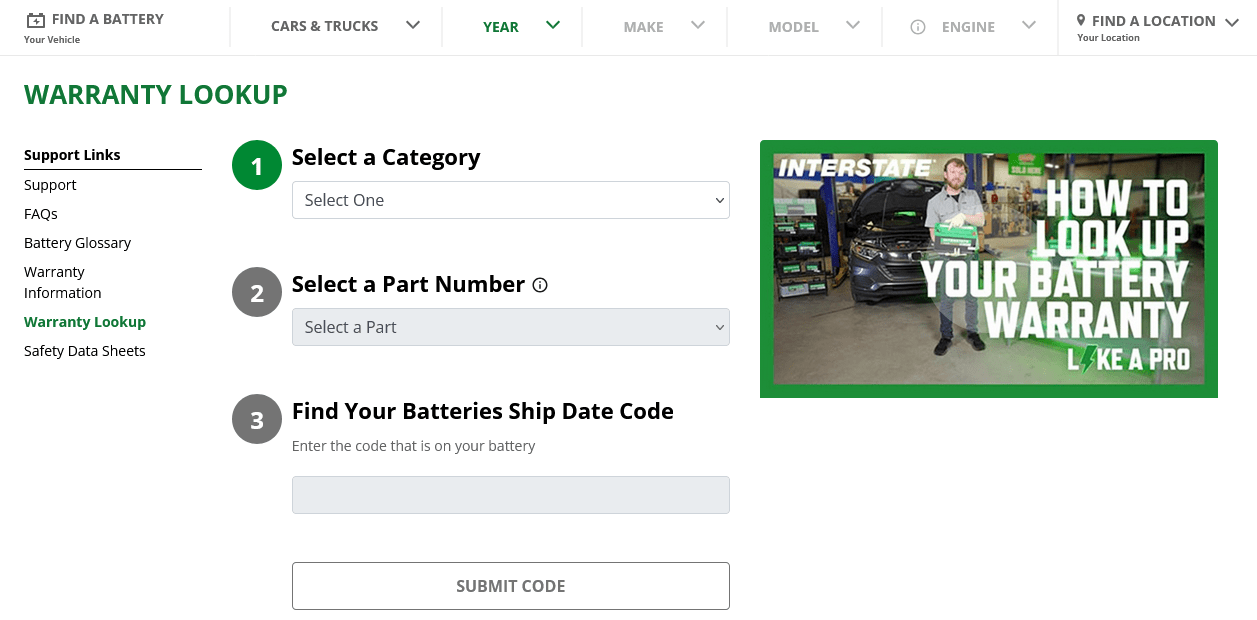This screenshot has height=620, width=1257.
Task: Click the SUBMIT CODE button
Action: point(510,586)
